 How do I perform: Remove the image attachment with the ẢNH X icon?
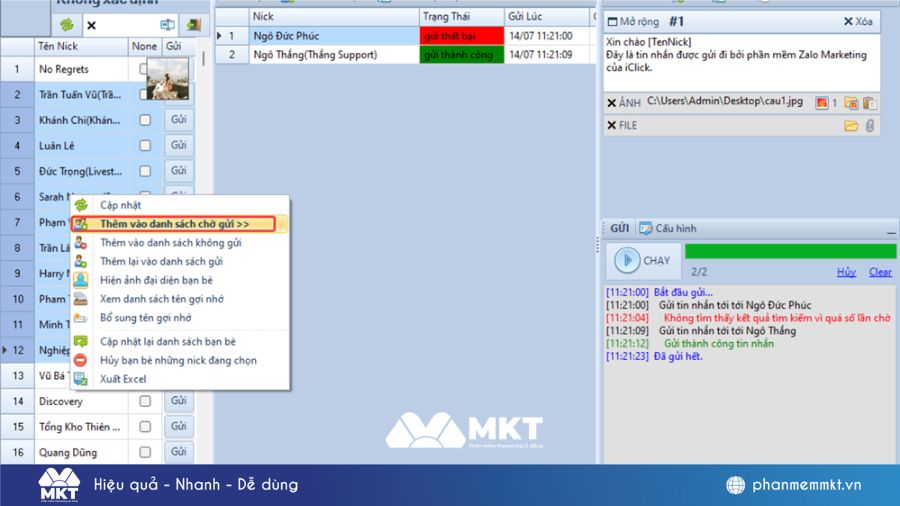click(x=612, y=103)
